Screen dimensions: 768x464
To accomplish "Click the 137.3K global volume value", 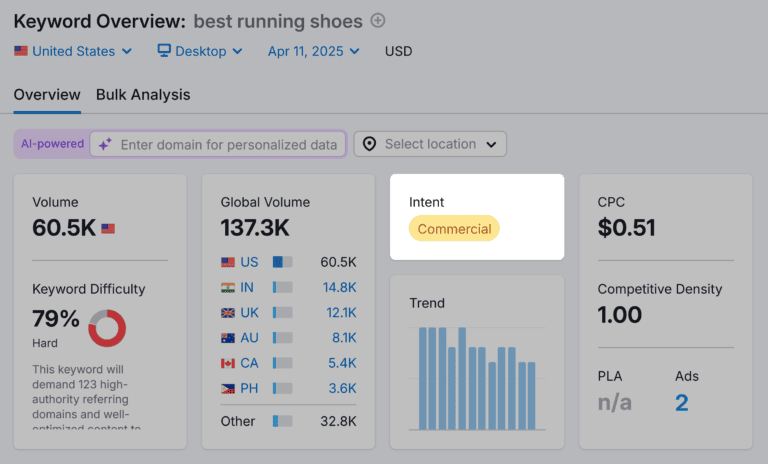I will point(255,228).
